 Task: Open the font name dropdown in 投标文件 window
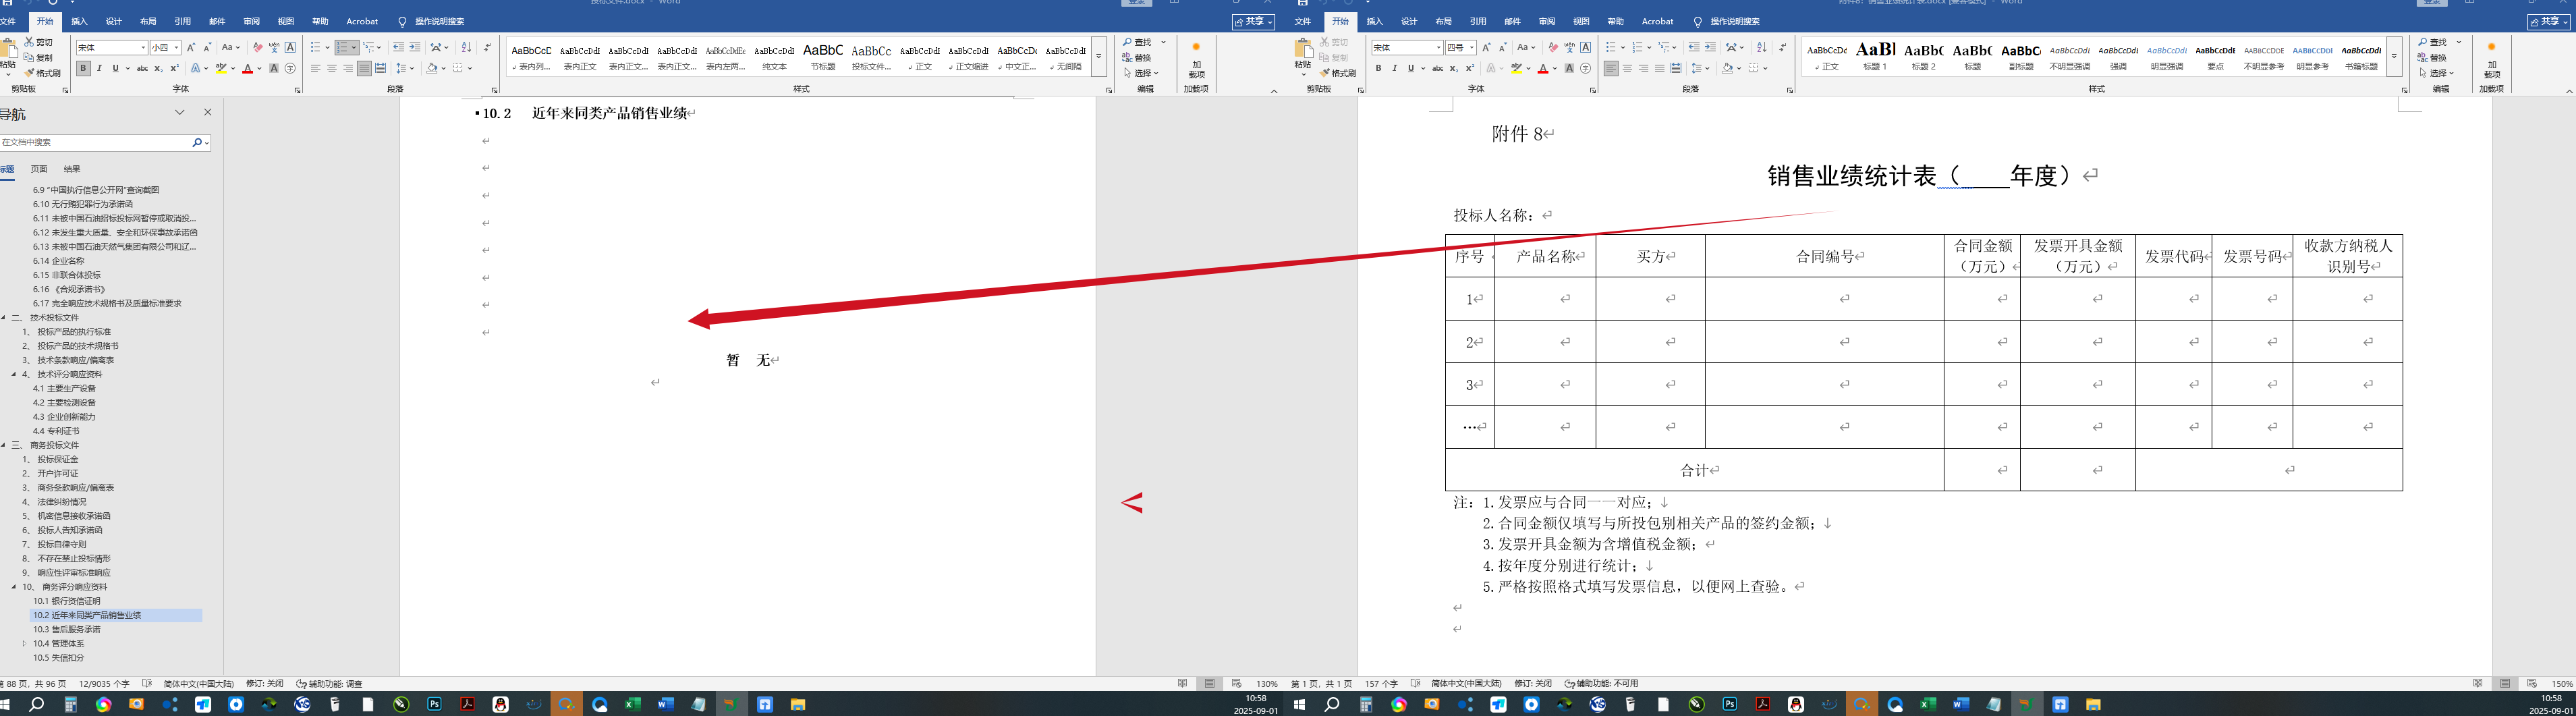coord(143,48)
